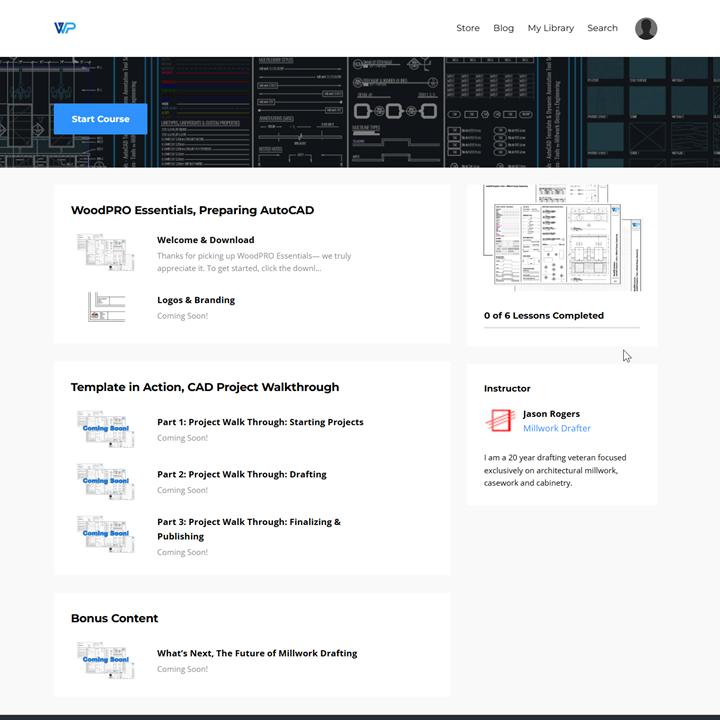Click WoodPRO Essentials, Preparing AutoCAD heading

tap(192, 210)
